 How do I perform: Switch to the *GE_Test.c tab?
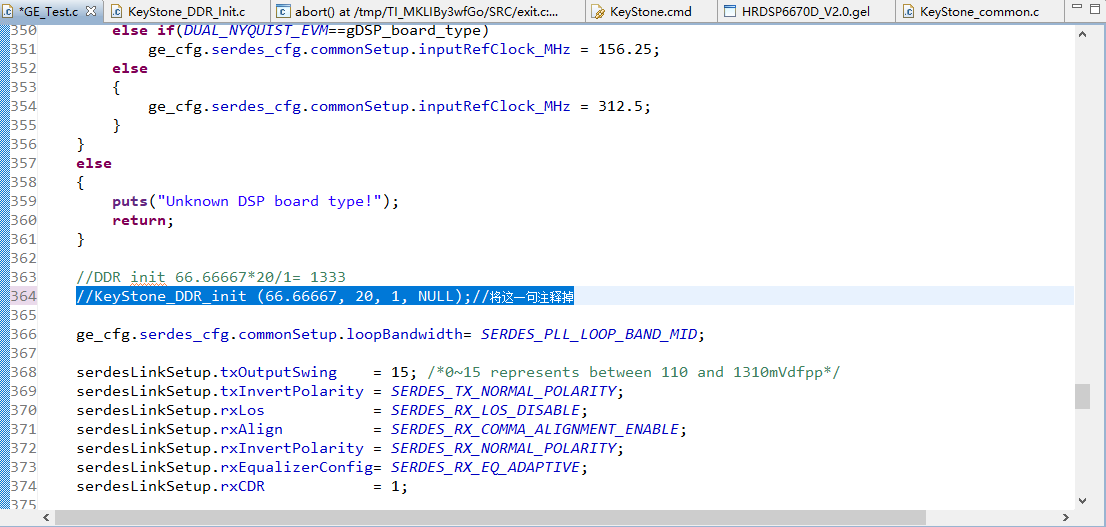pyautogui.click(x=50, y=11)
